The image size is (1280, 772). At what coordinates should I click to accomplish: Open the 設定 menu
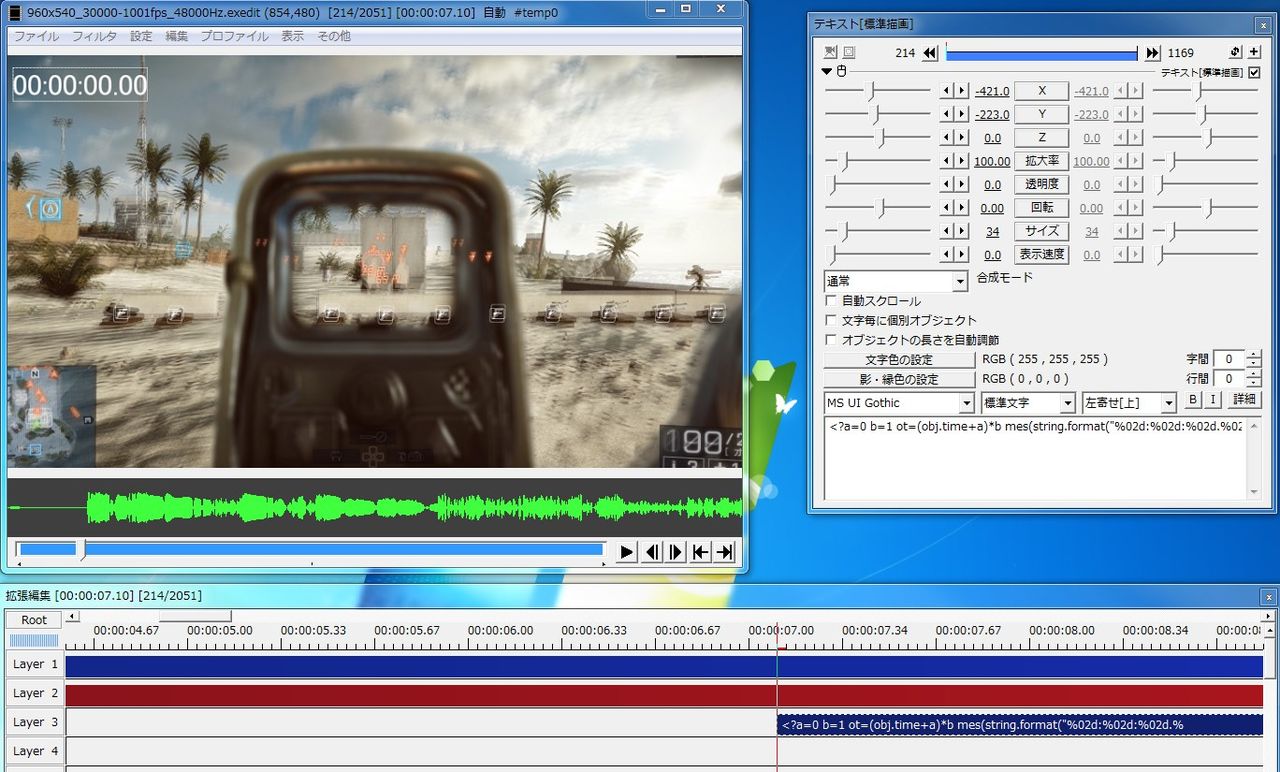pos(142,36)
